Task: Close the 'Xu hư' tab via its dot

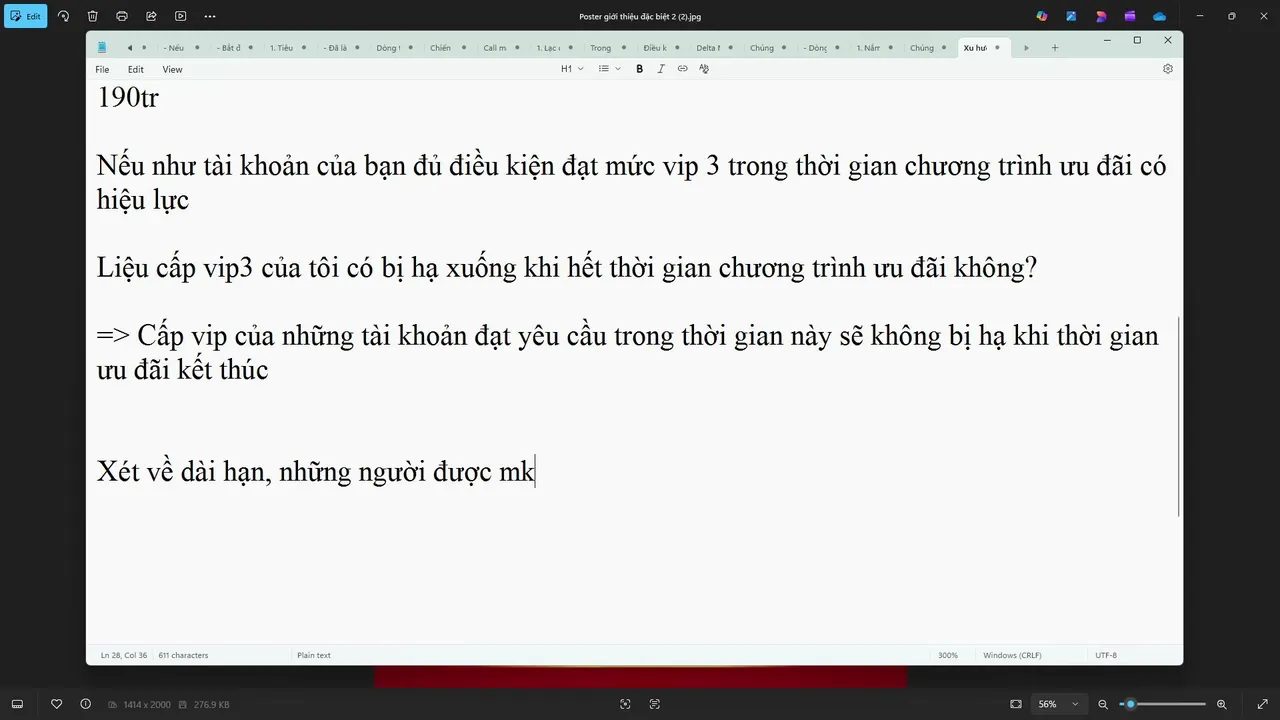Action: (997, 48)
